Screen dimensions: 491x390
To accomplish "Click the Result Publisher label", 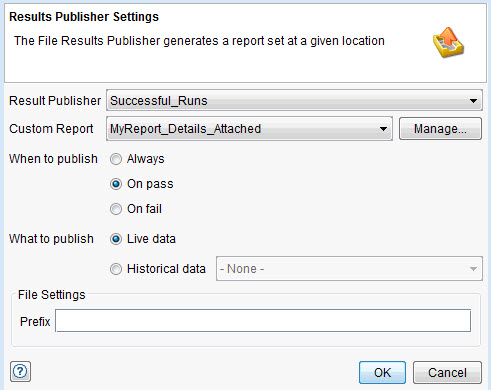I will 55,101.
